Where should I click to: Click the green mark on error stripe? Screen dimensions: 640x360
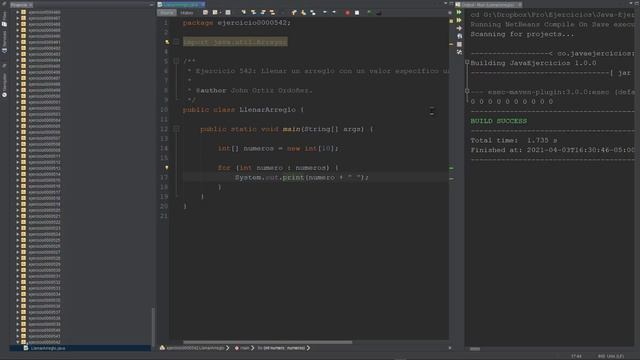pyautogui.click(x=451, y=168)
